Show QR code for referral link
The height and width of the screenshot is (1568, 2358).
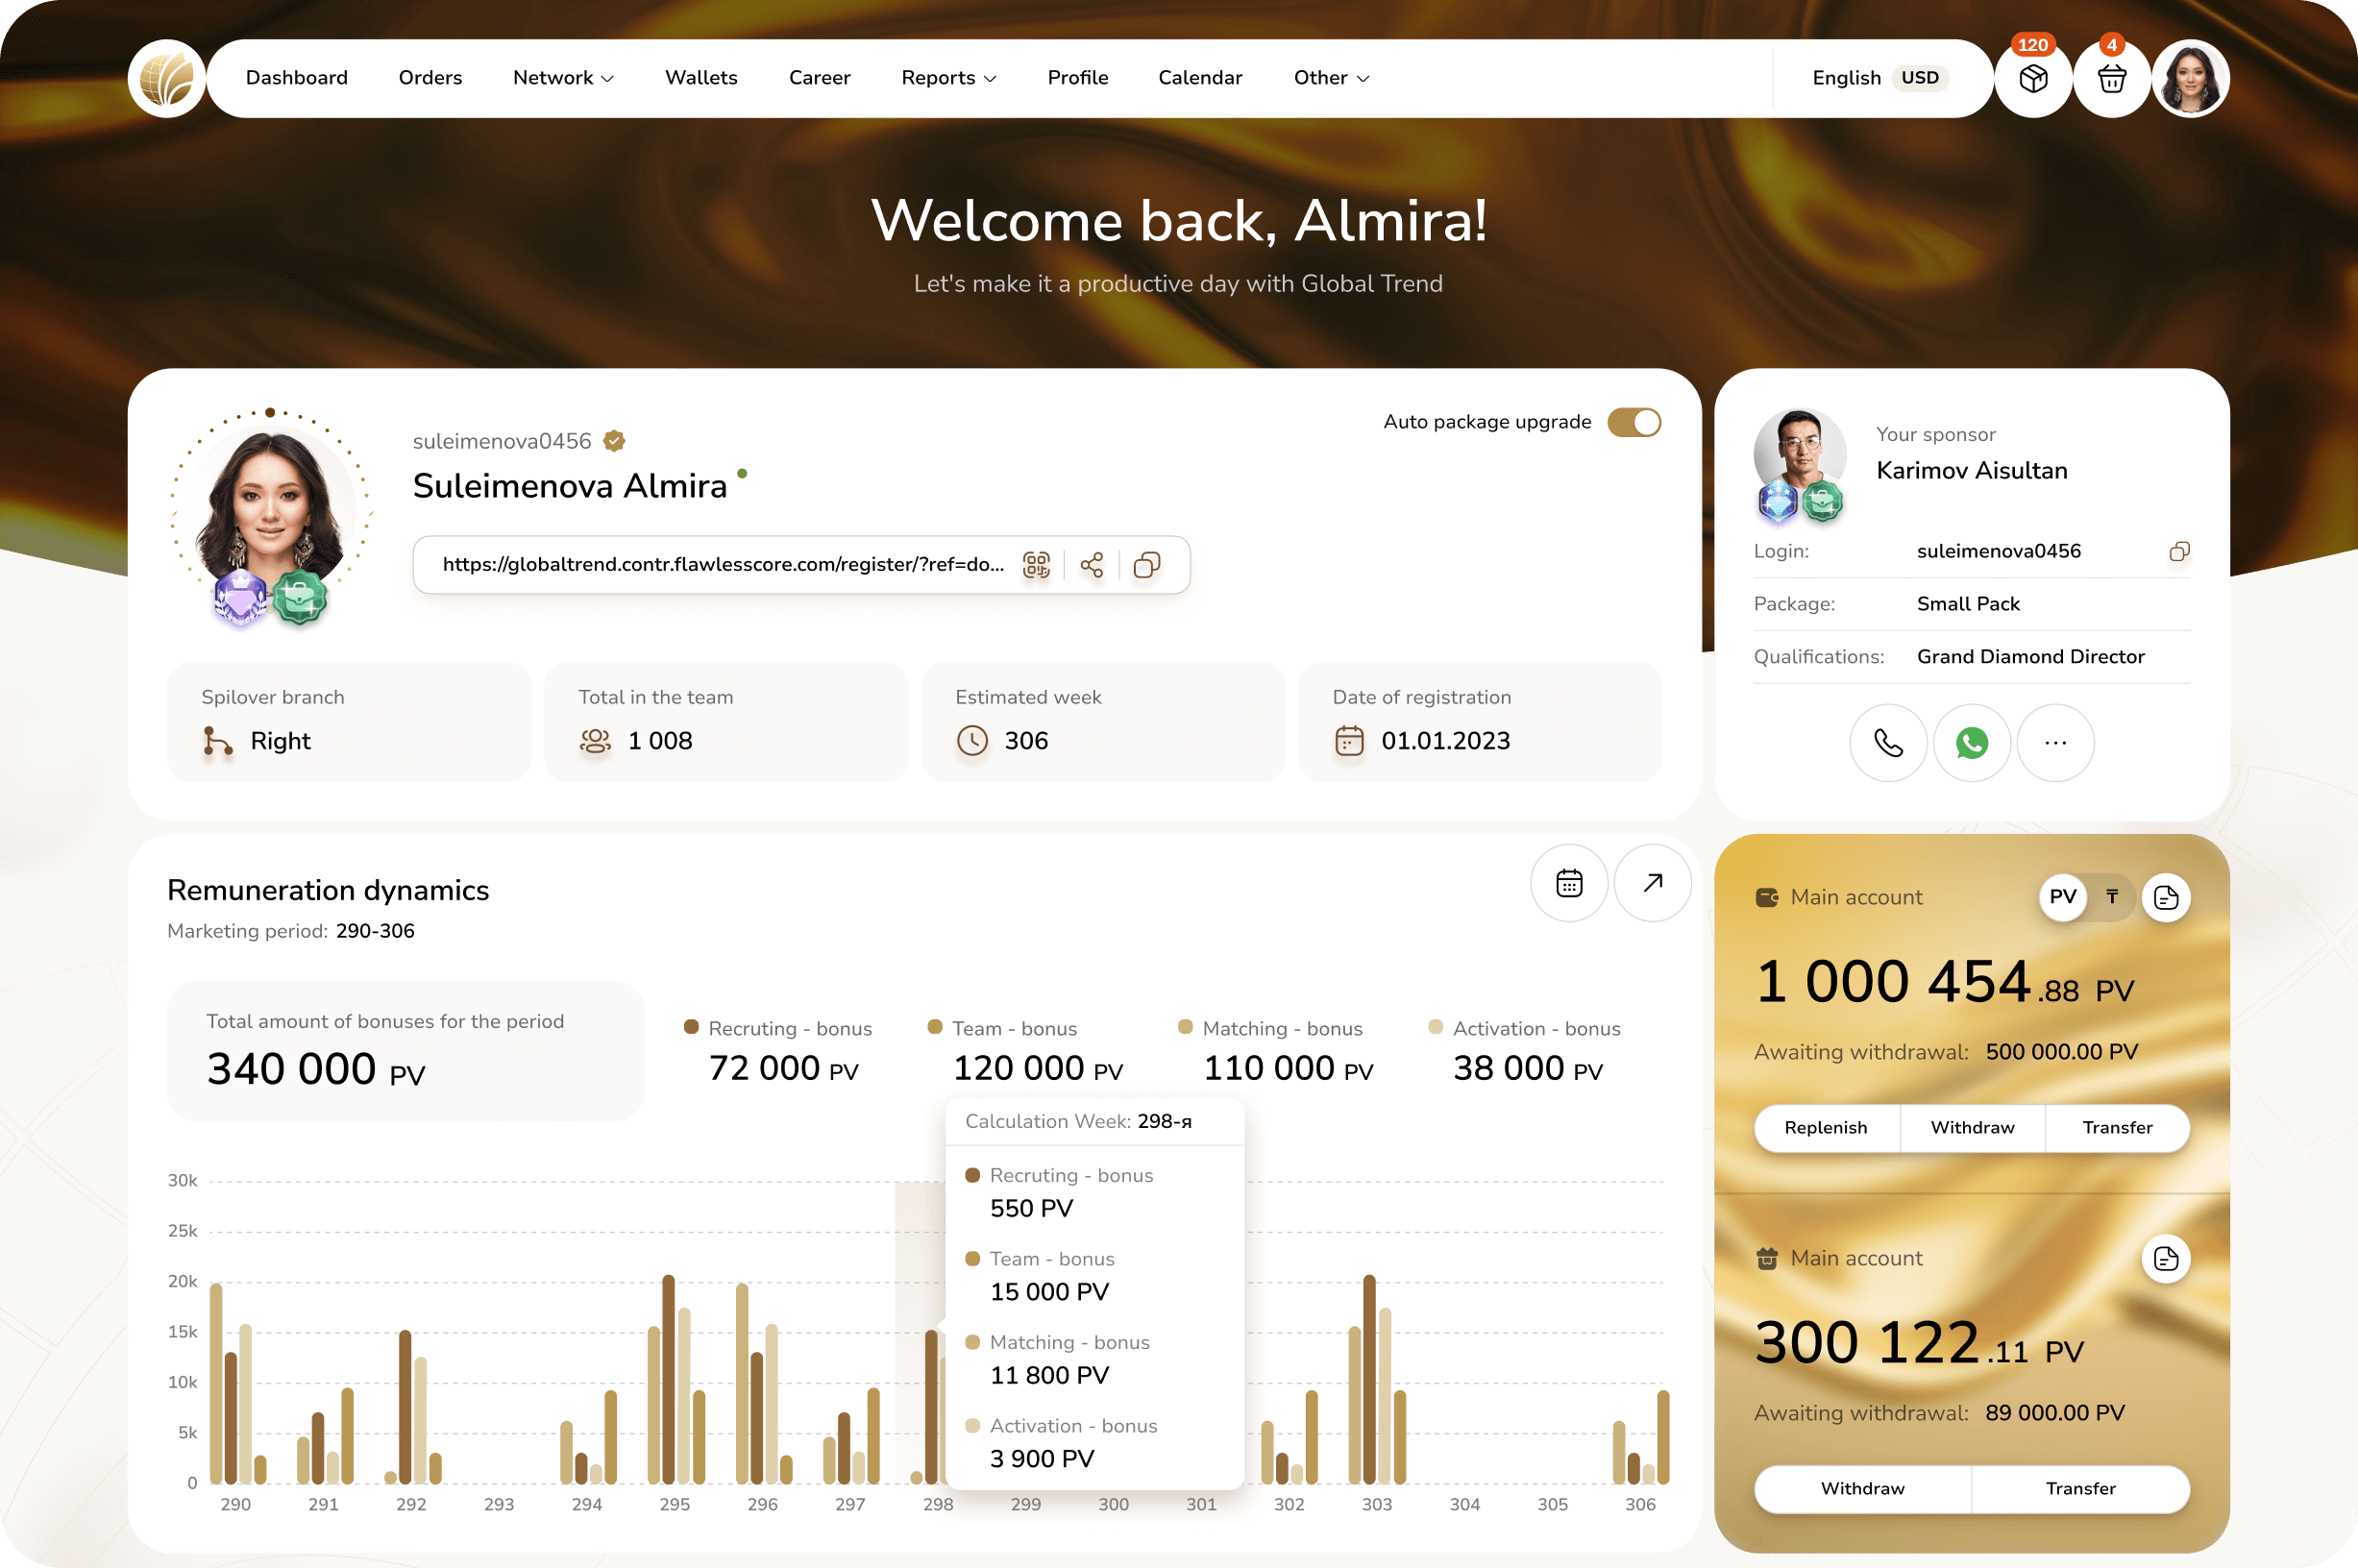click(1036, 565)
